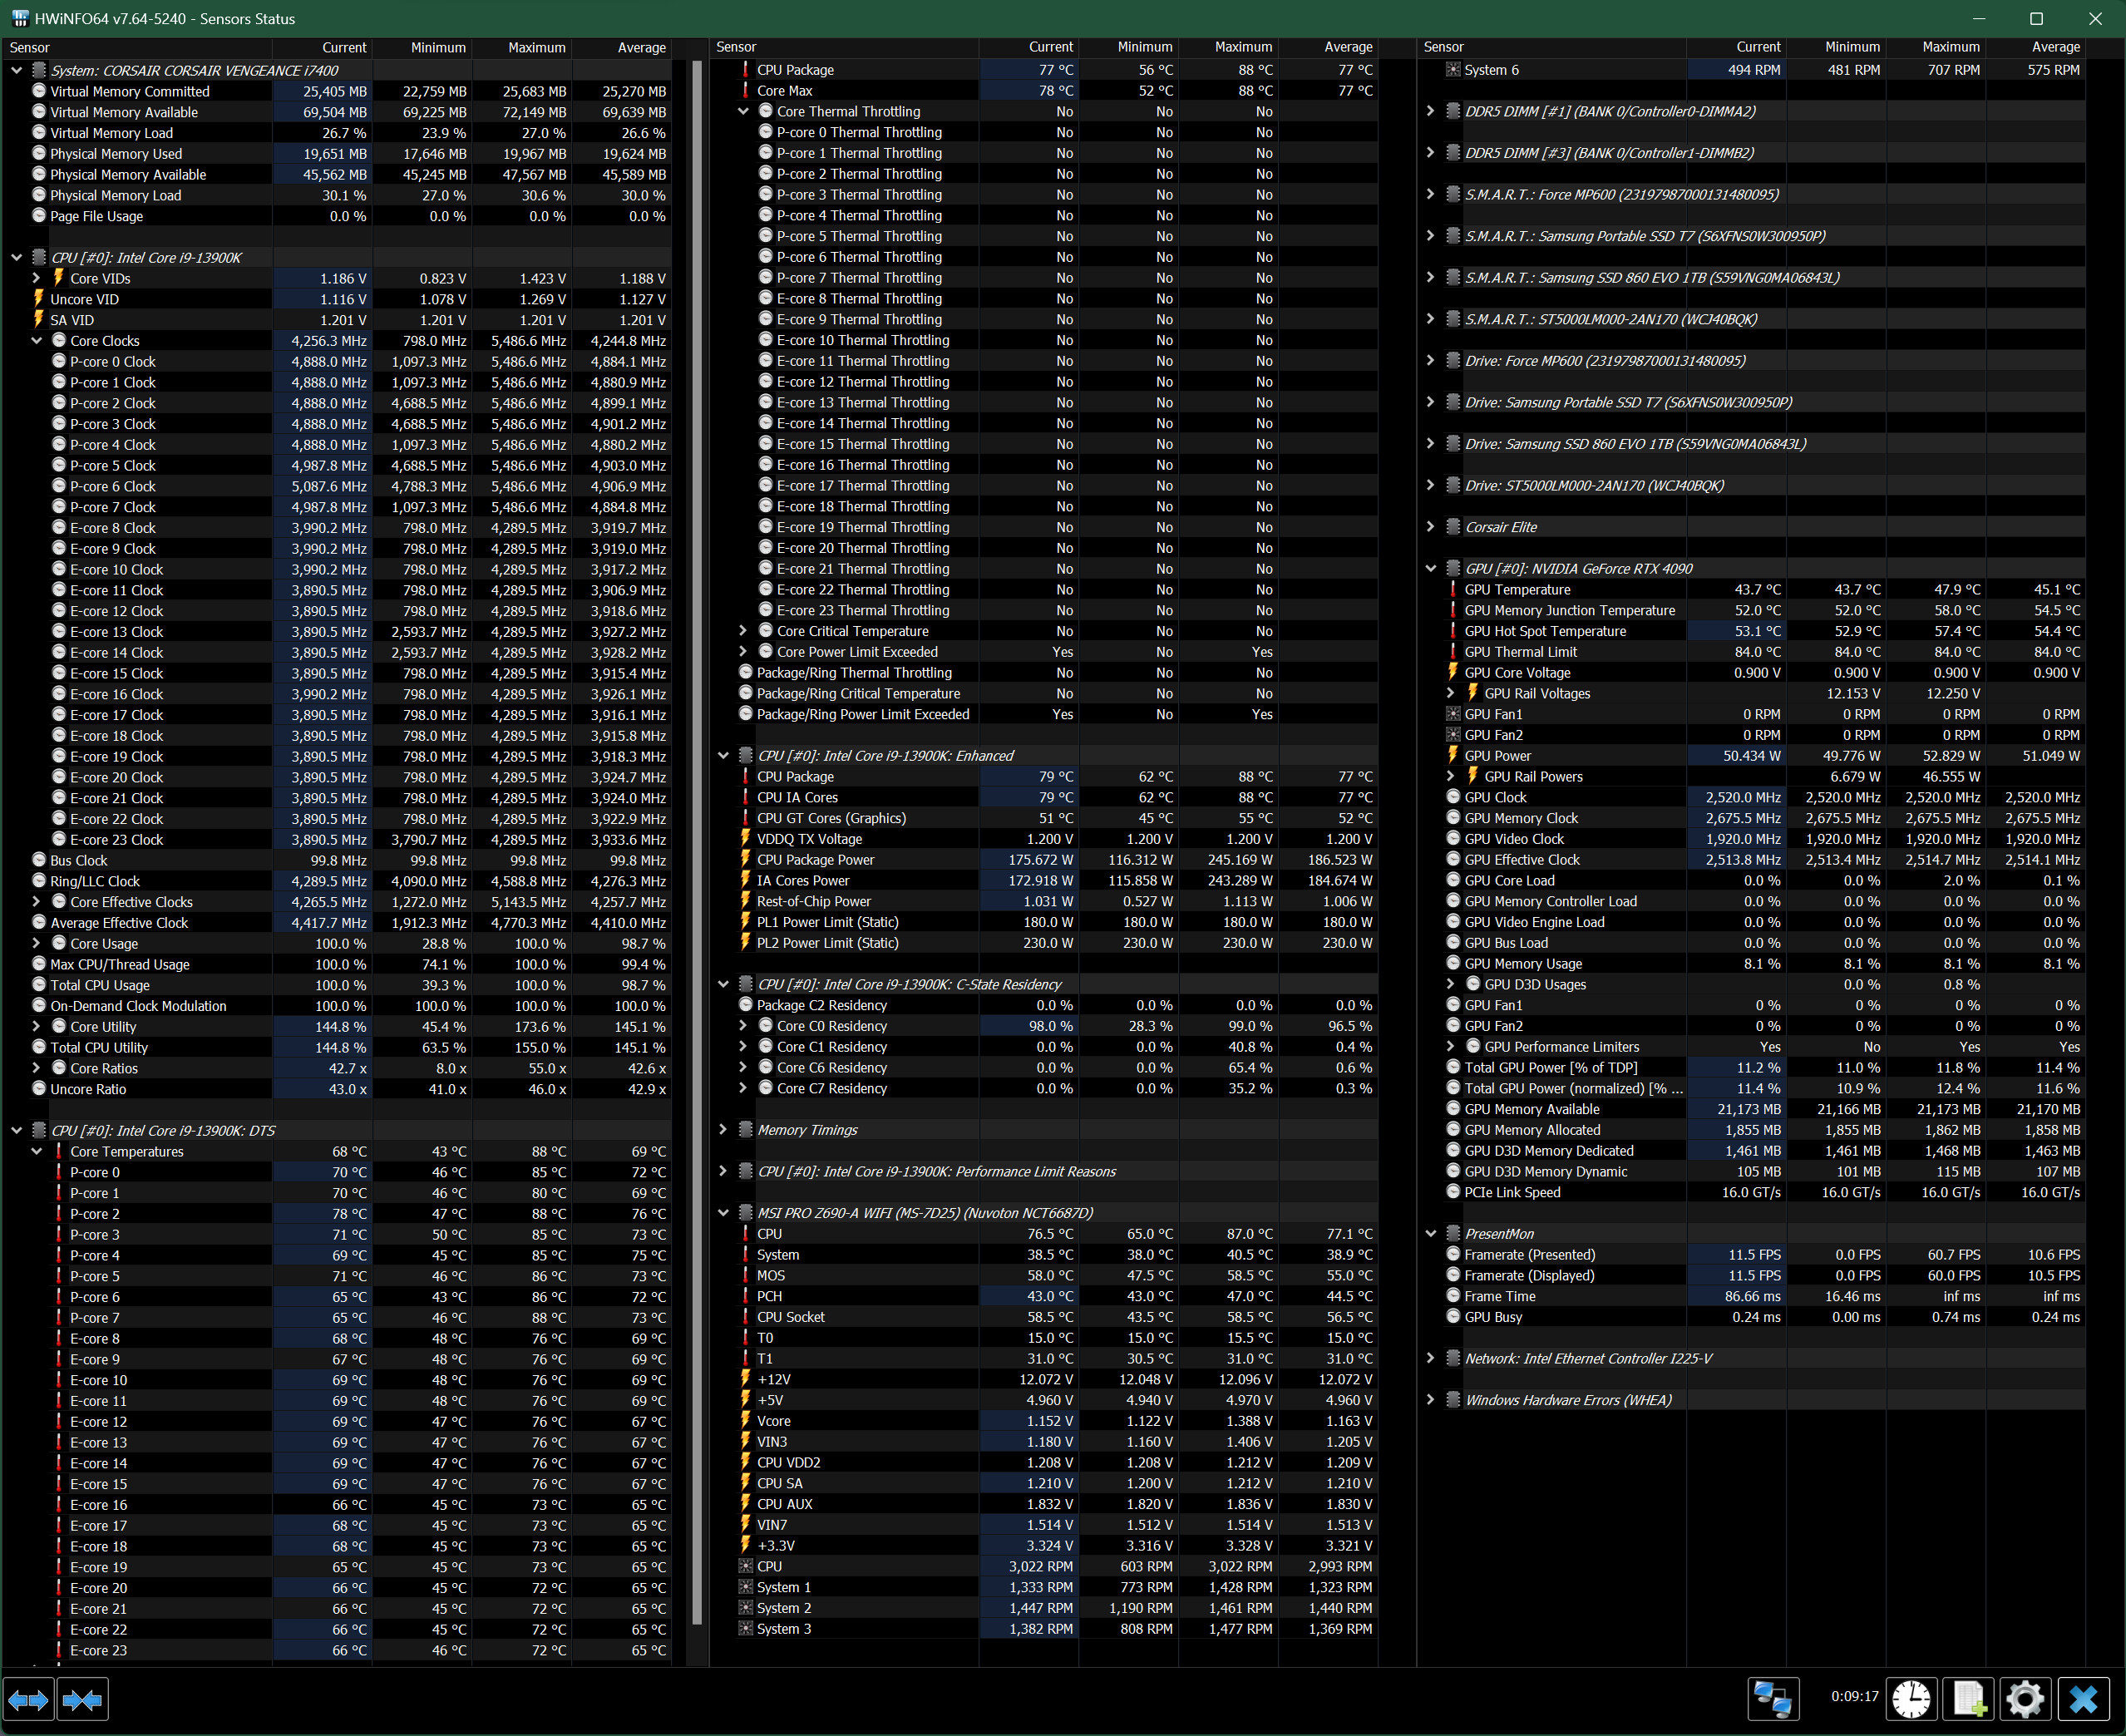This screenshot has height=1736, width=2126.
Task: Click the circle icon beside Bus Clock
Action: click(x=39, y=860)
